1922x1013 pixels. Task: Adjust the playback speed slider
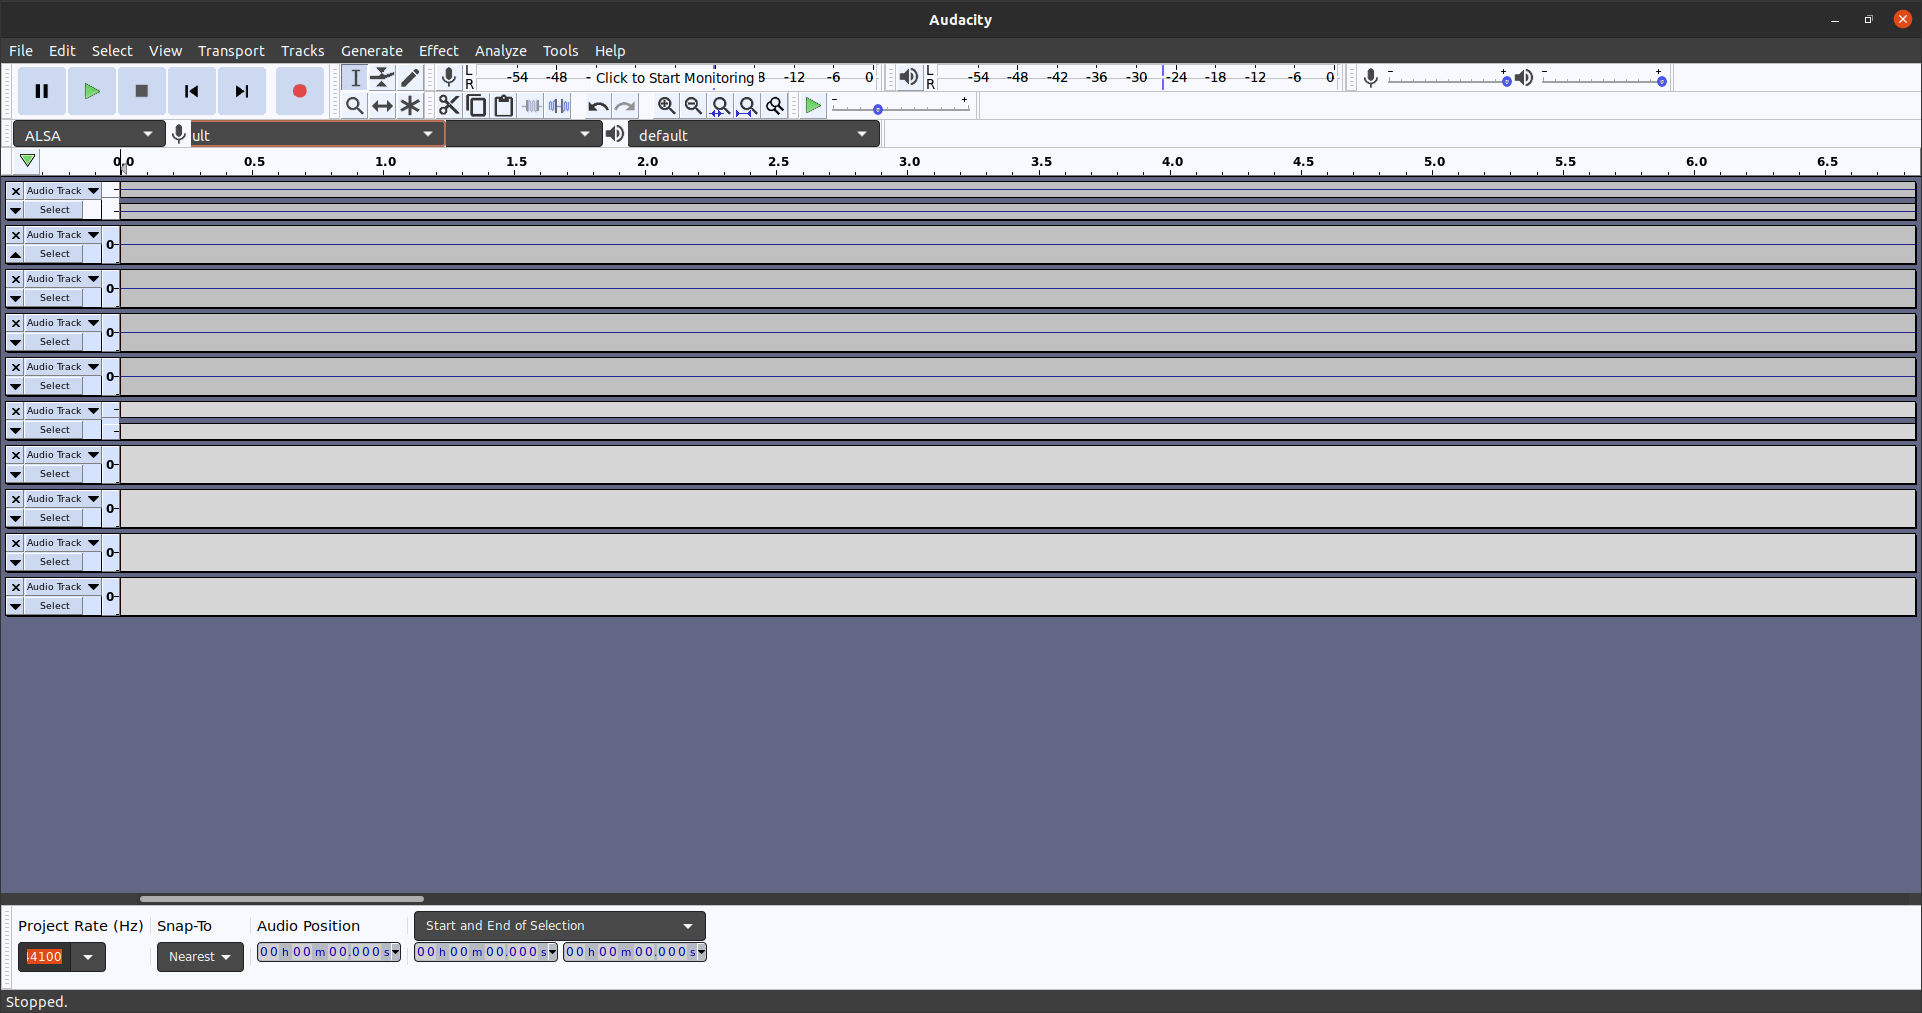[x=900, y=106]
